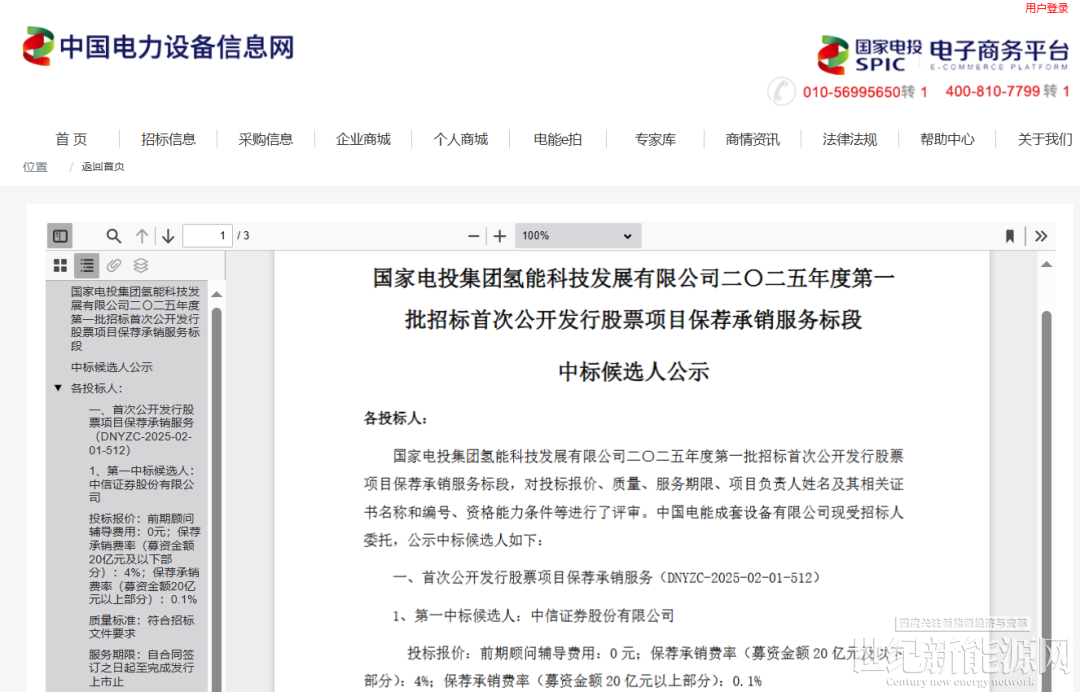Go to next page arrow
The width and height of the screenshot is (1080, 692).
coord(168,236)
